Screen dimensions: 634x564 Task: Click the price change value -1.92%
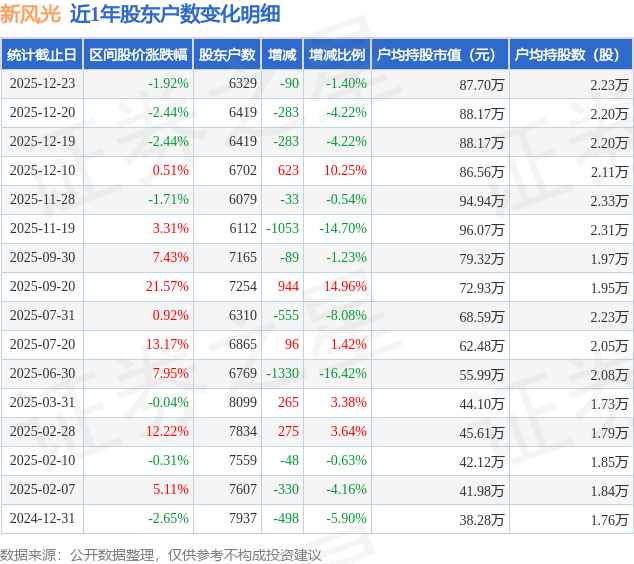(x=168, y=83)
